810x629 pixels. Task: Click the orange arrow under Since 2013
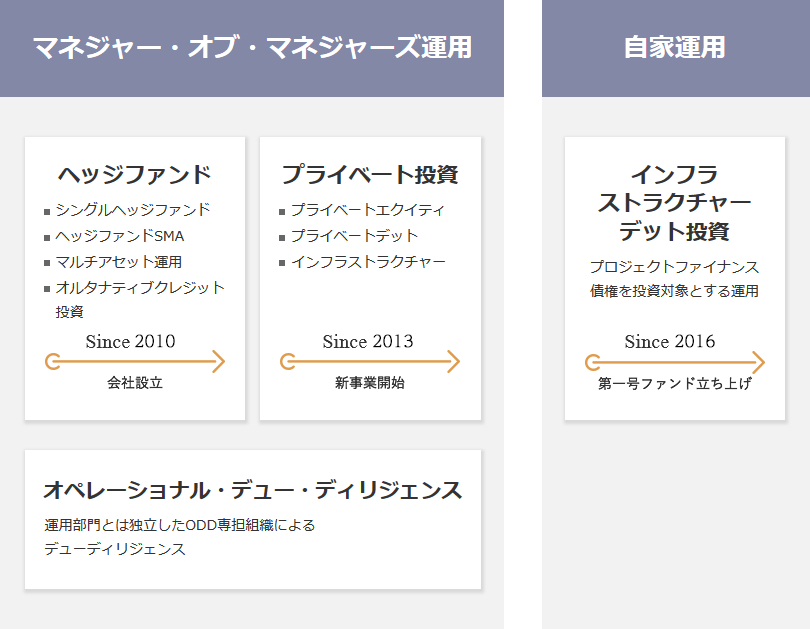click(370, 362)
